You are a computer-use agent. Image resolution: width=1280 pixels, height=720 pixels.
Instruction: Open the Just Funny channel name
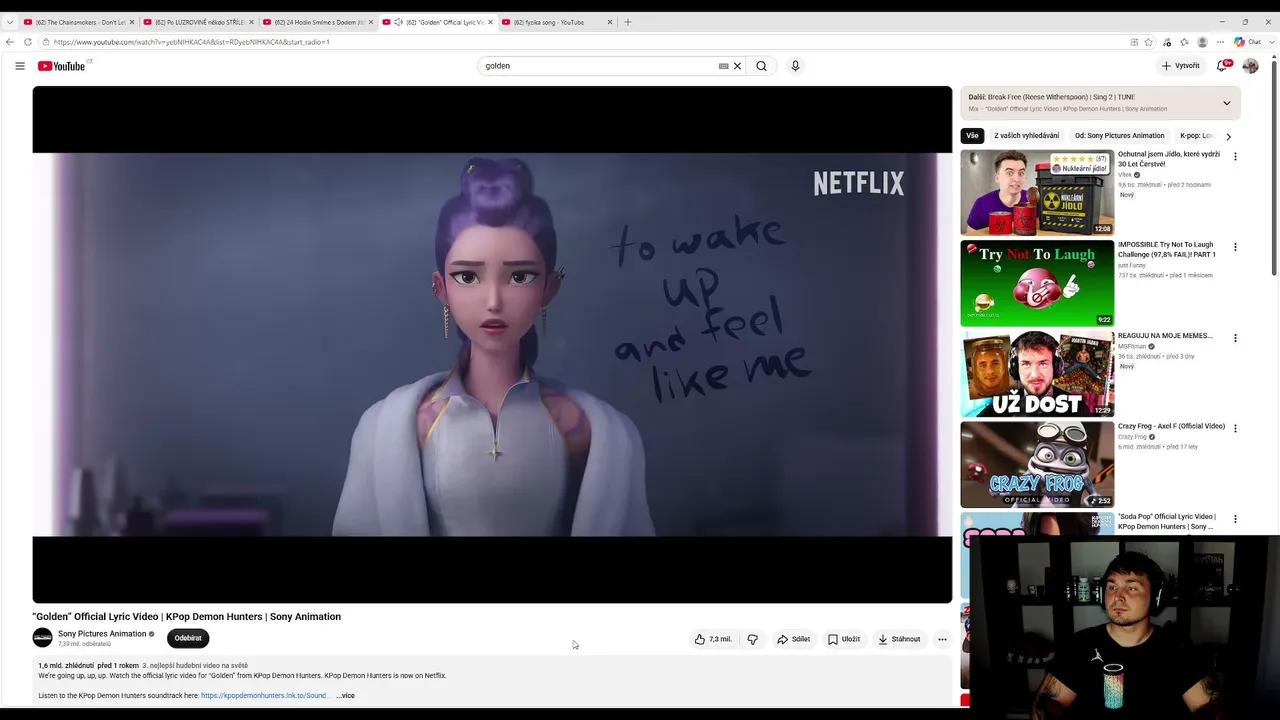(1132, 265)
